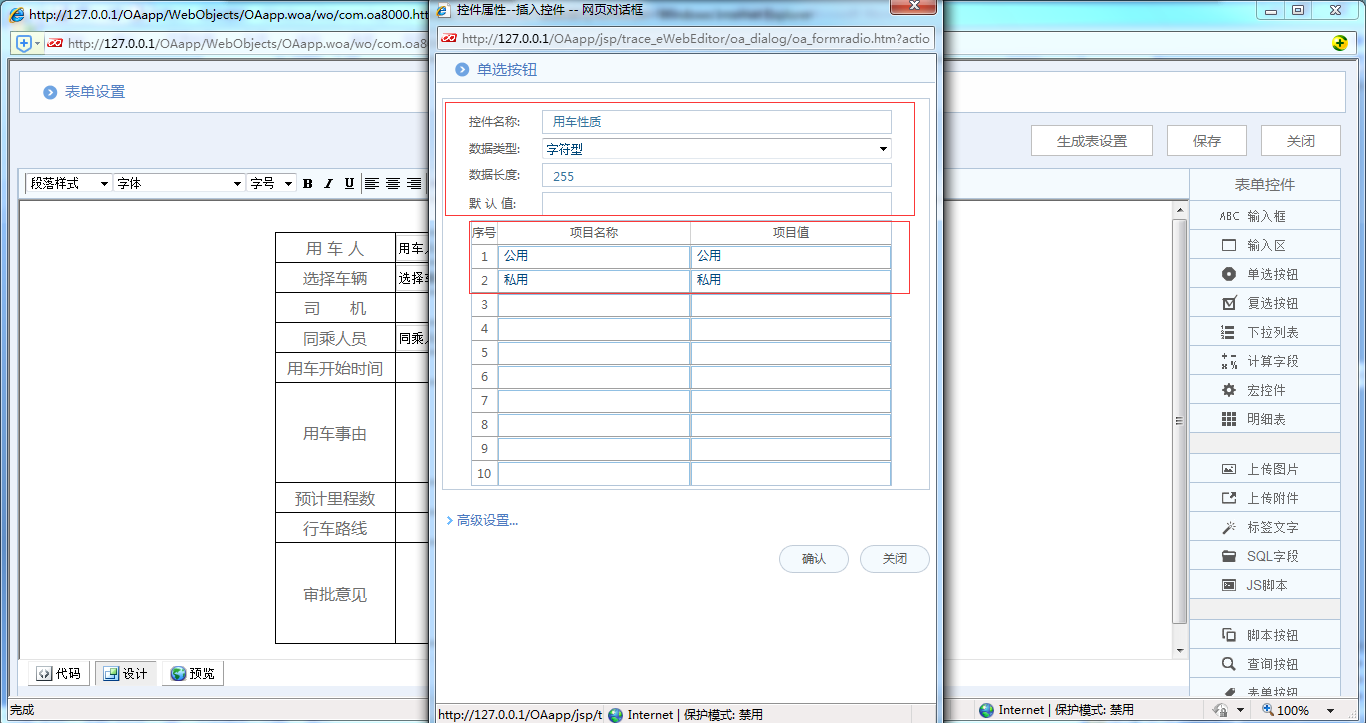
Task: Click the 单选按钮 radio control icon in sidebar
Action: click(x=1229, y=274)
